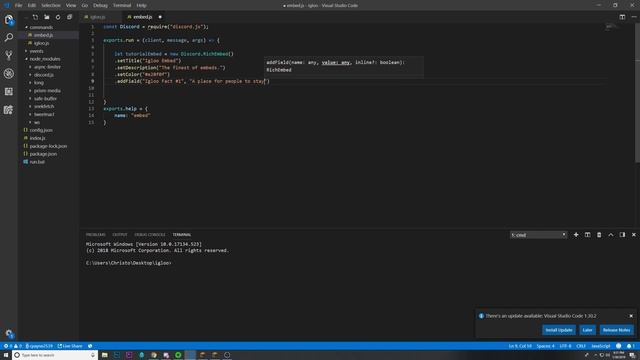Move the terminal panel to the right side
The height and width of the screenshot is (360, 640).
click(x=622, y=235)
